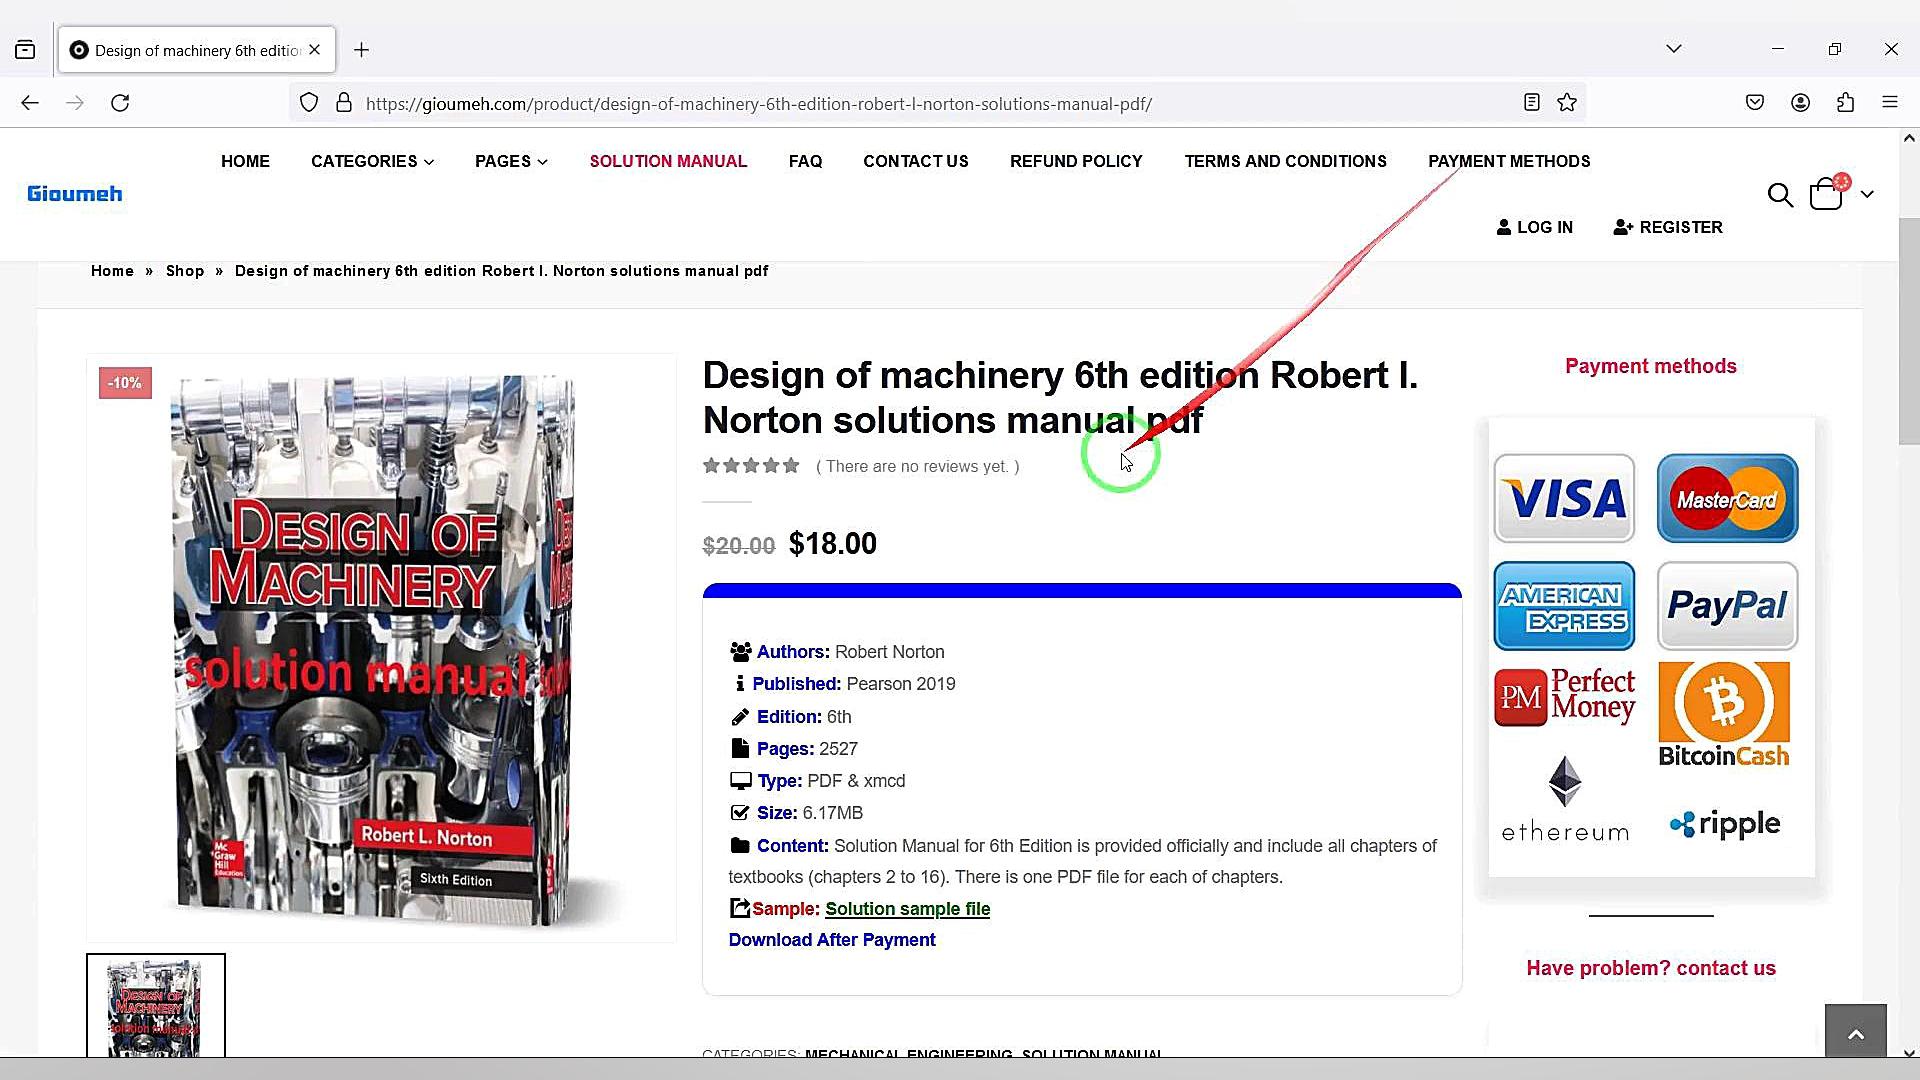This screenshot has height=1080, width=1920.
Task: Expand the cart dropdown arrow
Action: click(x=1867, y=194)
